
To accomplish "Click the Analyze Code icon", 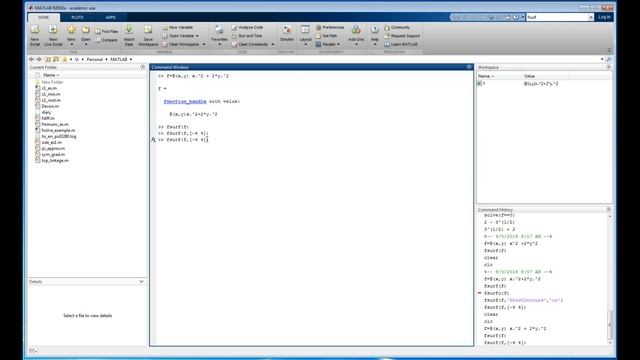I will pyautogui.click(x=234, y=27).
